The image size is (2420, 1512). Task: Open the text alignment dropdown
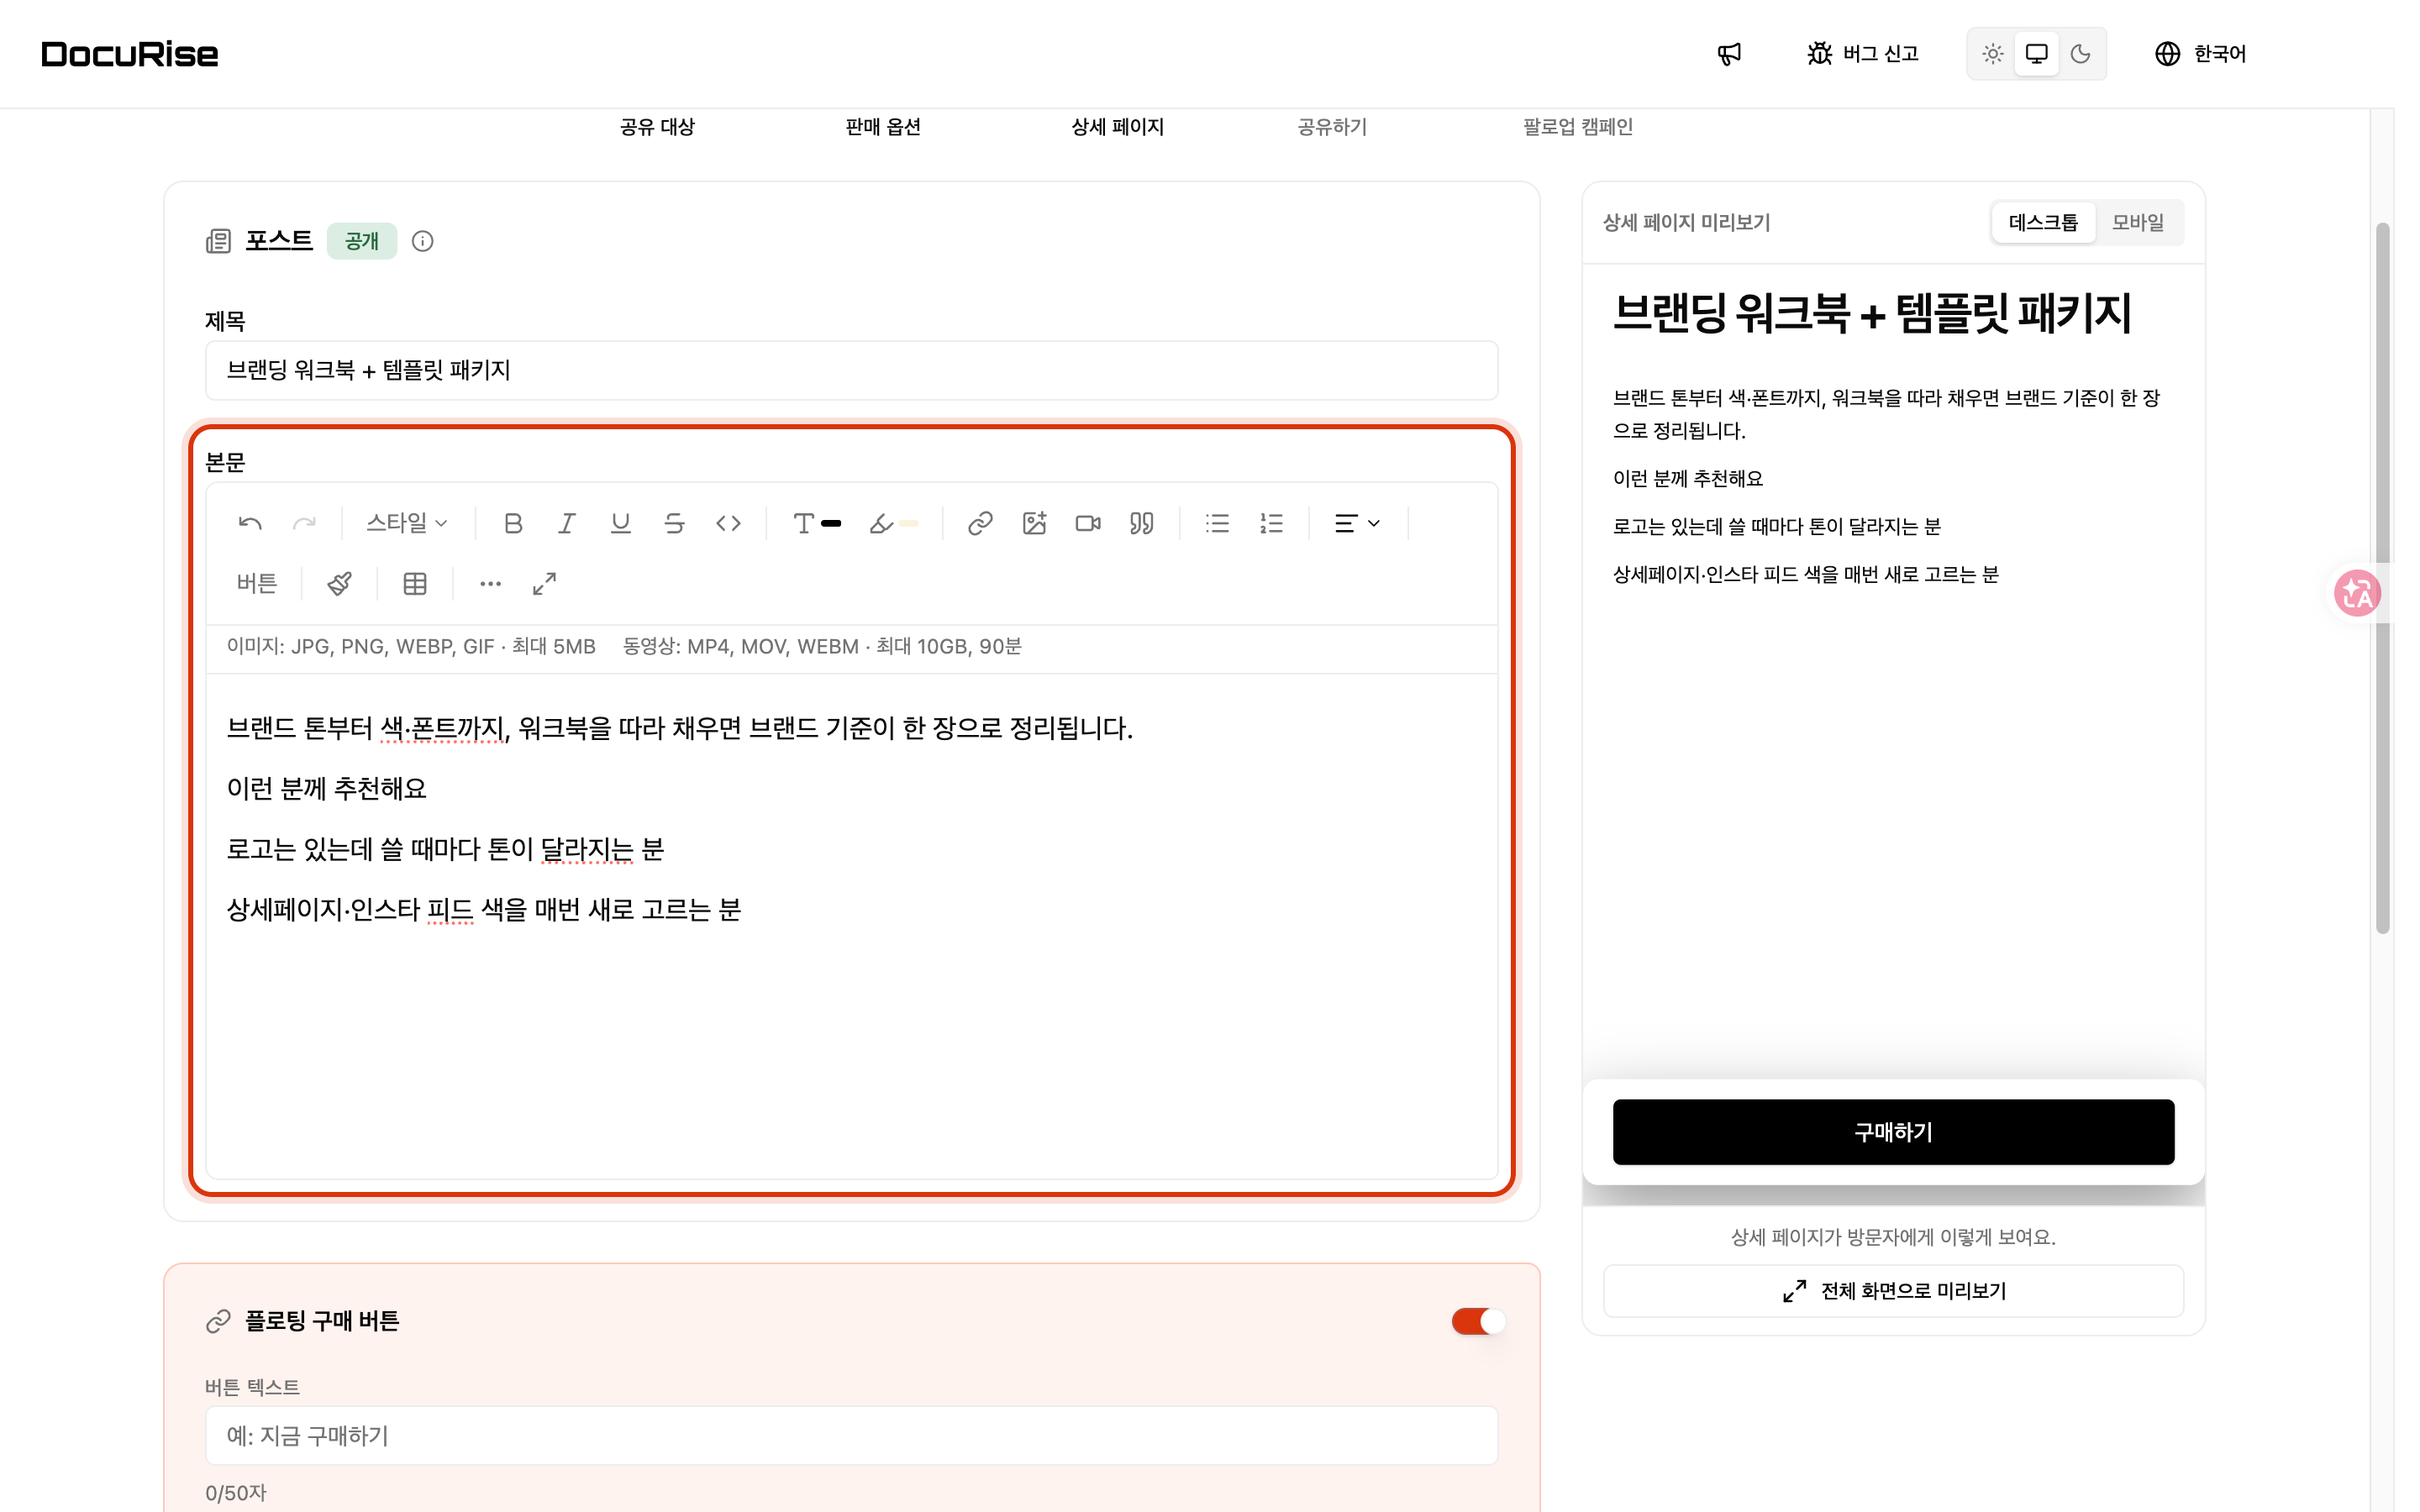[1357, 523]
